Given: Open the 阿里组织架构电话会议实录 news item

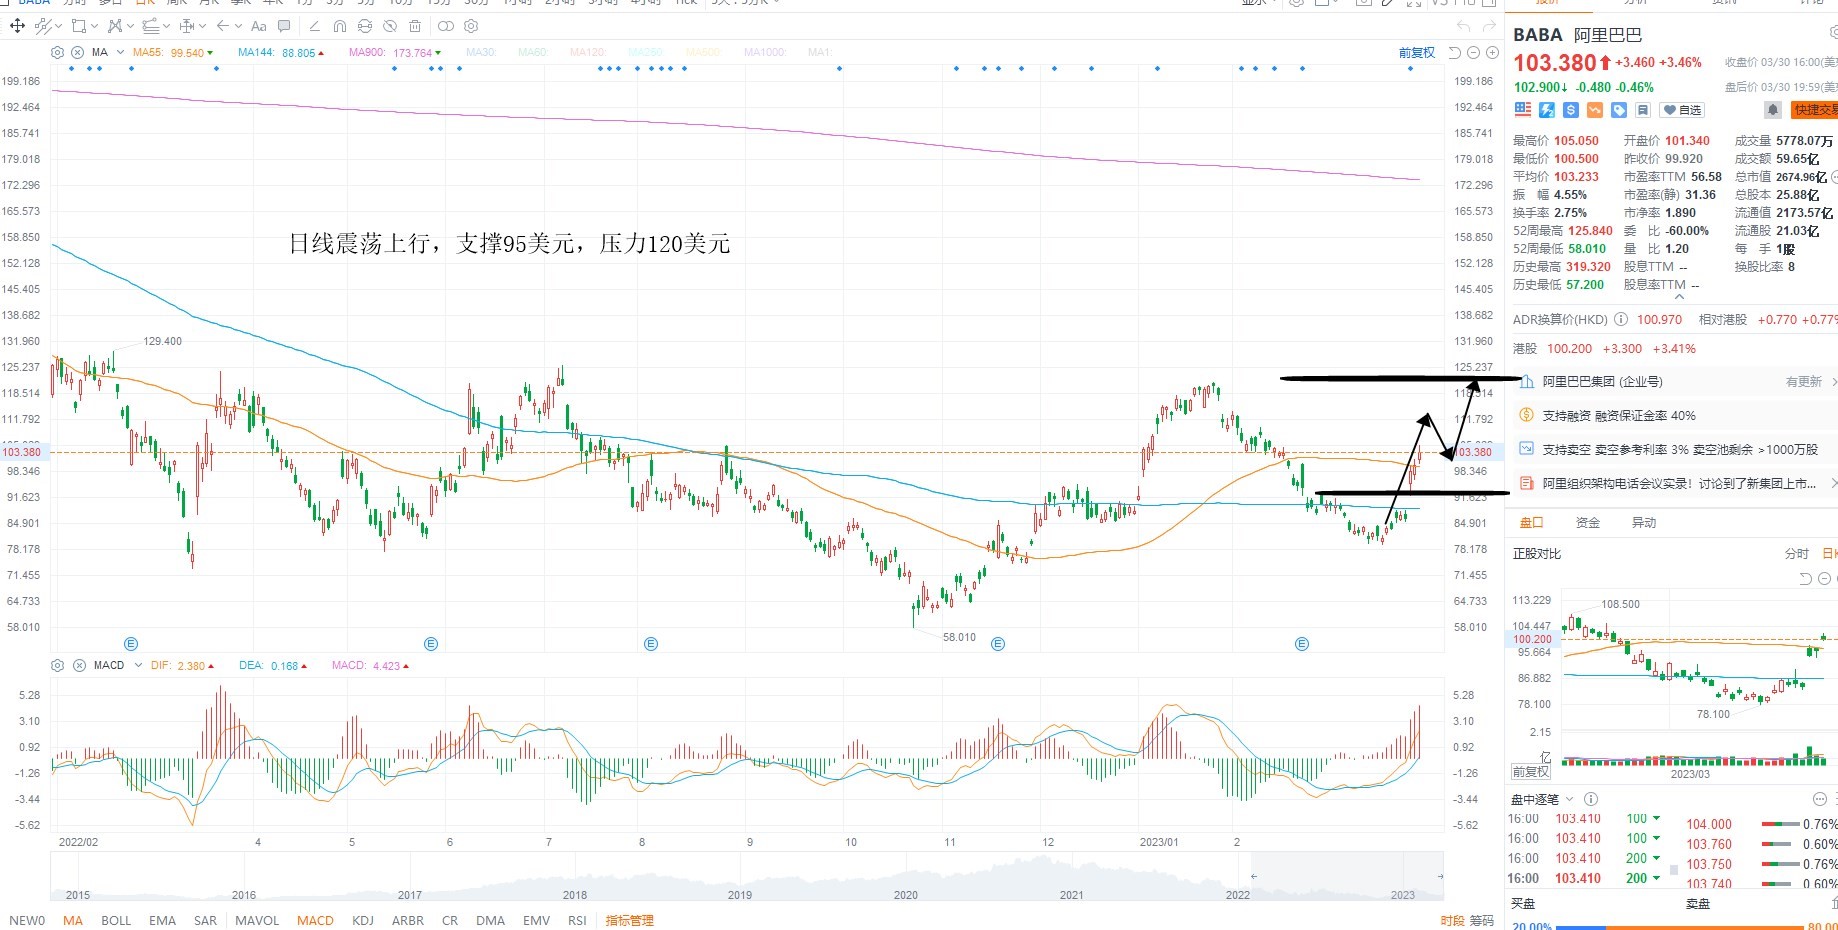Looking at the screenshot, I should tap(1678, 483).
